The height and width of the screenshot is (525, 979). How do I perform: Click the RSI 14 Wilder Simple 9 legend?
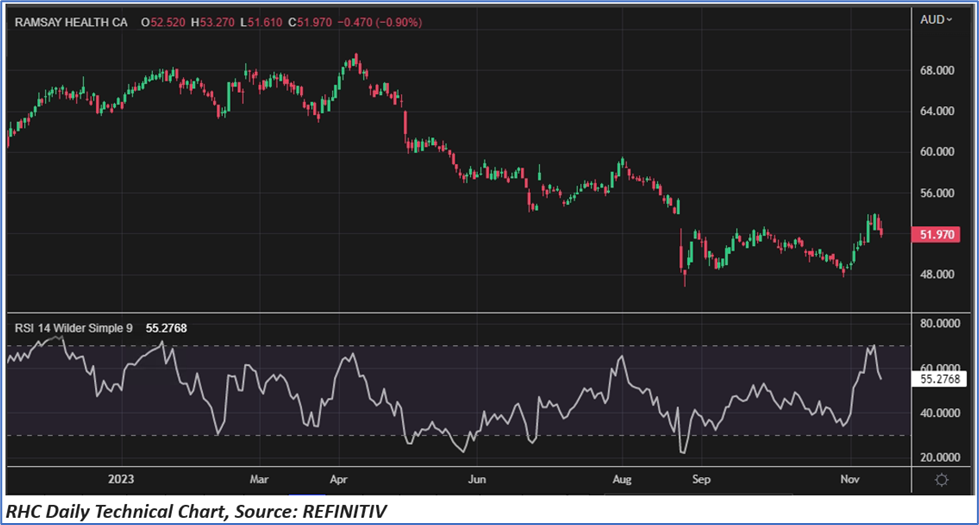click(74, 328)
